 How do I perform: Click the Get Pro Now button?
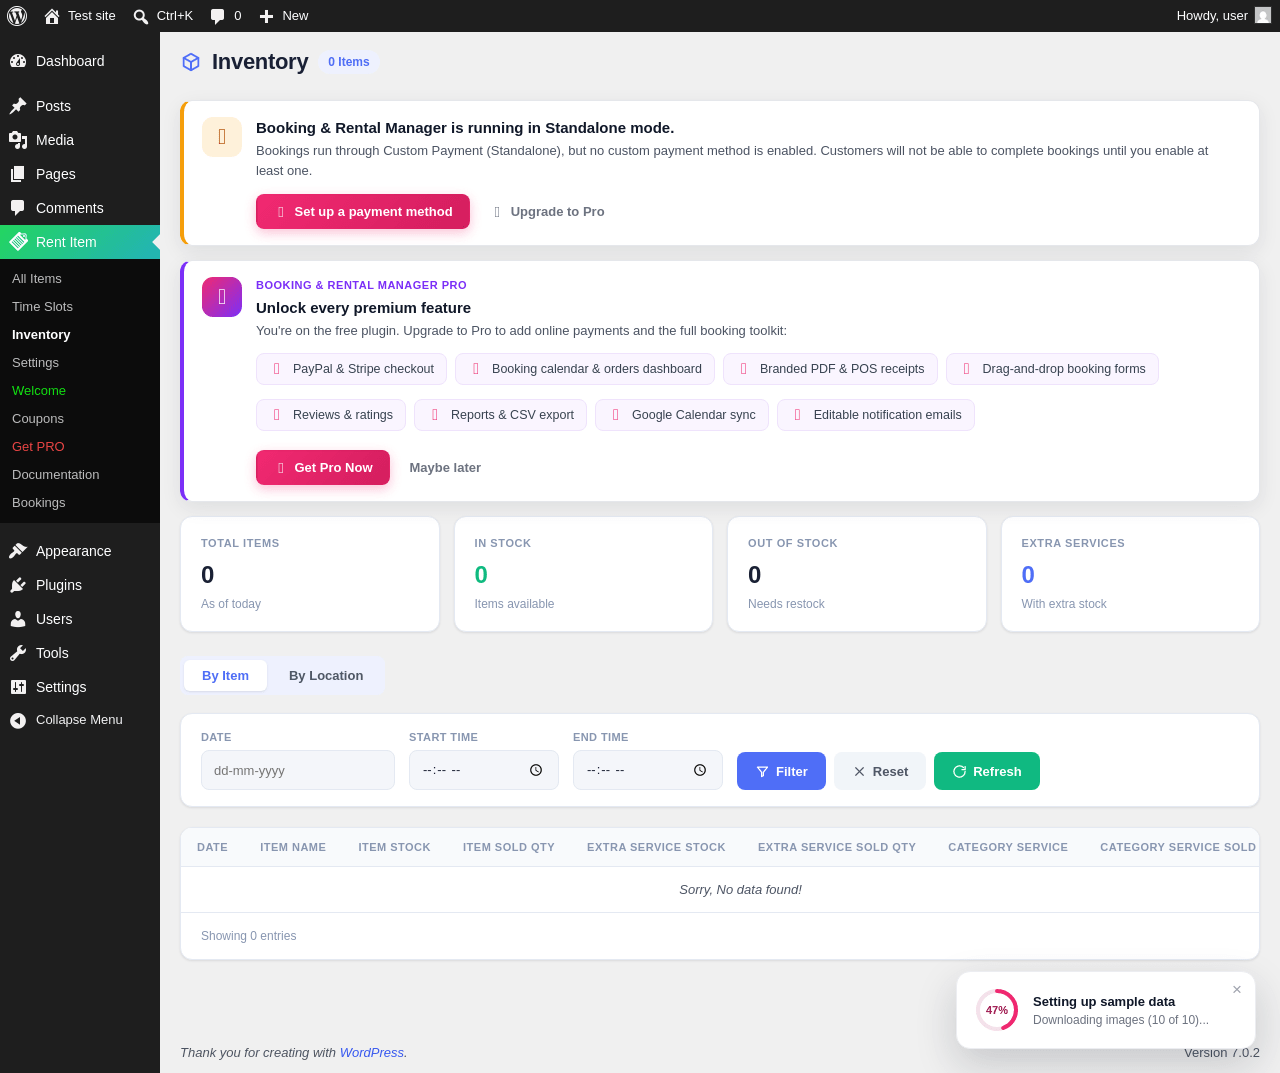point(323,468)
